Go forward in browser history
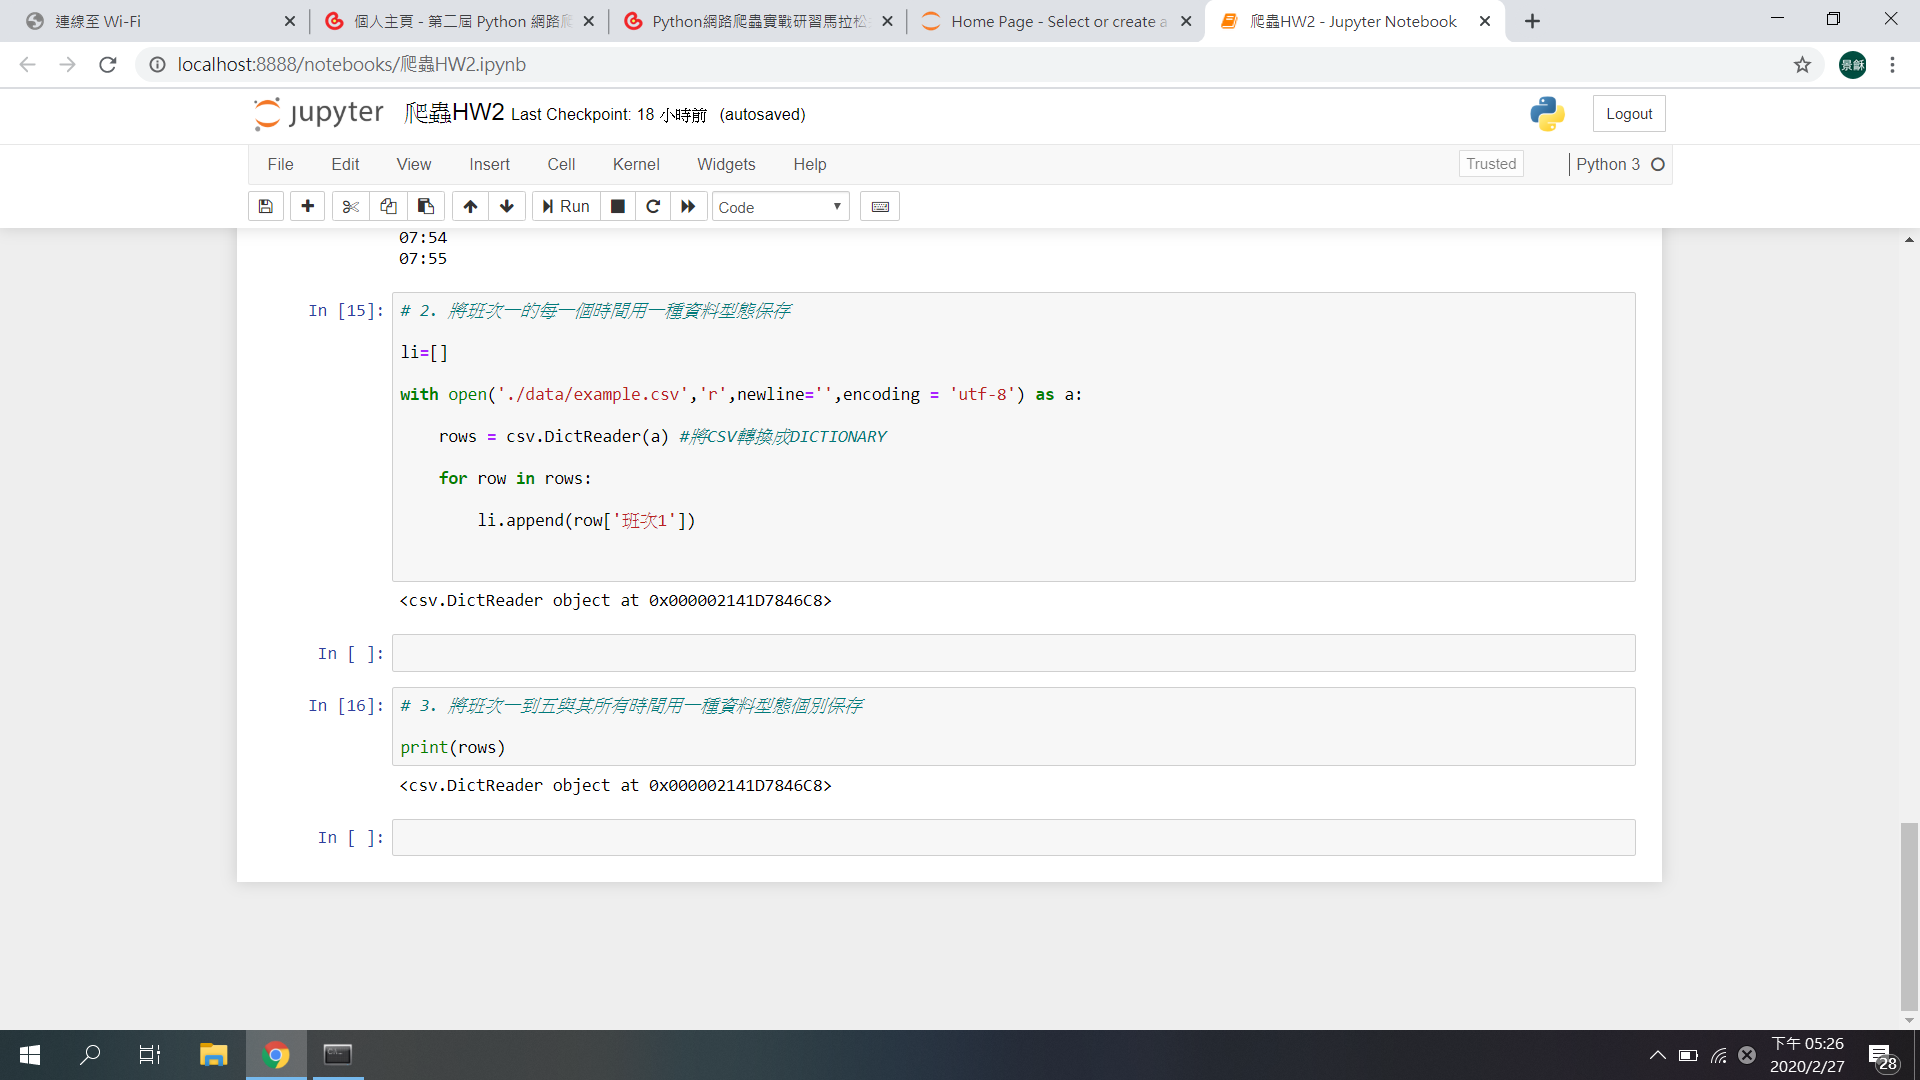Screen dimensions: 1920x1080 [x=67, y=65]
